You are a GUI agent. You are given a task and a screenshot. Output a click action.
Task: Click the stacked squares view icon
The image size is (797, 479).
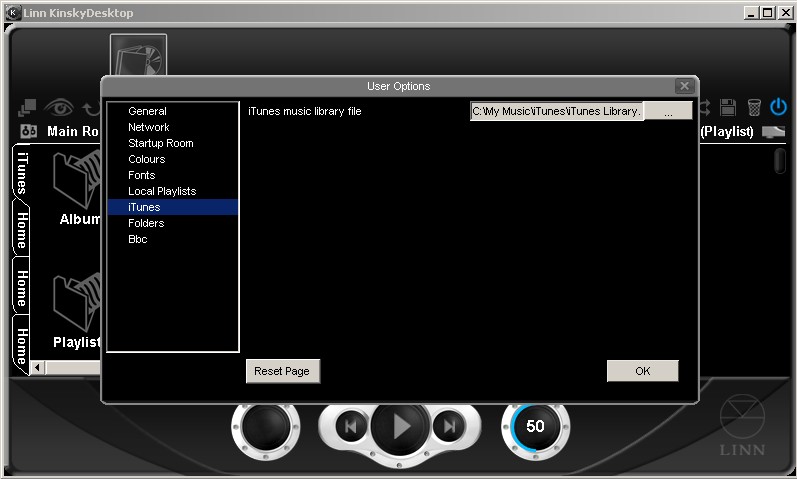coord(26,107)
